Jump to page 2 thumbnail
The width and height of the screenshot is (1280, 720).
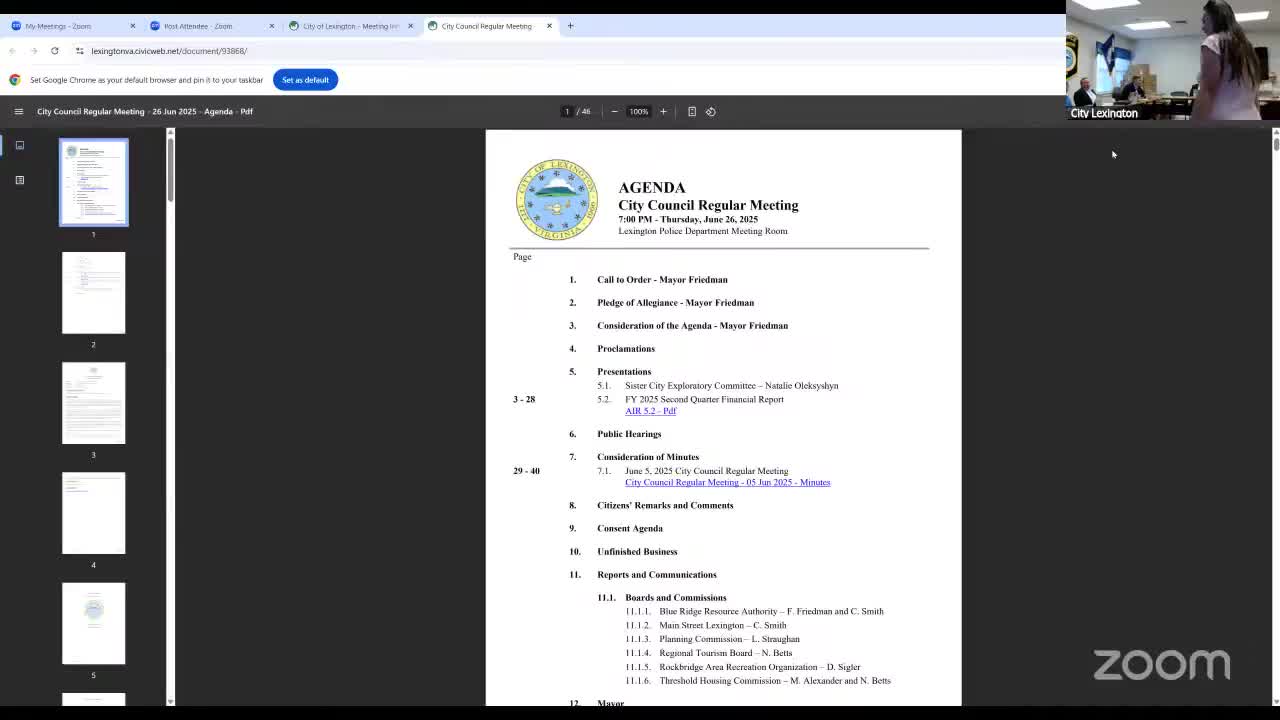(x=94, y=293)
